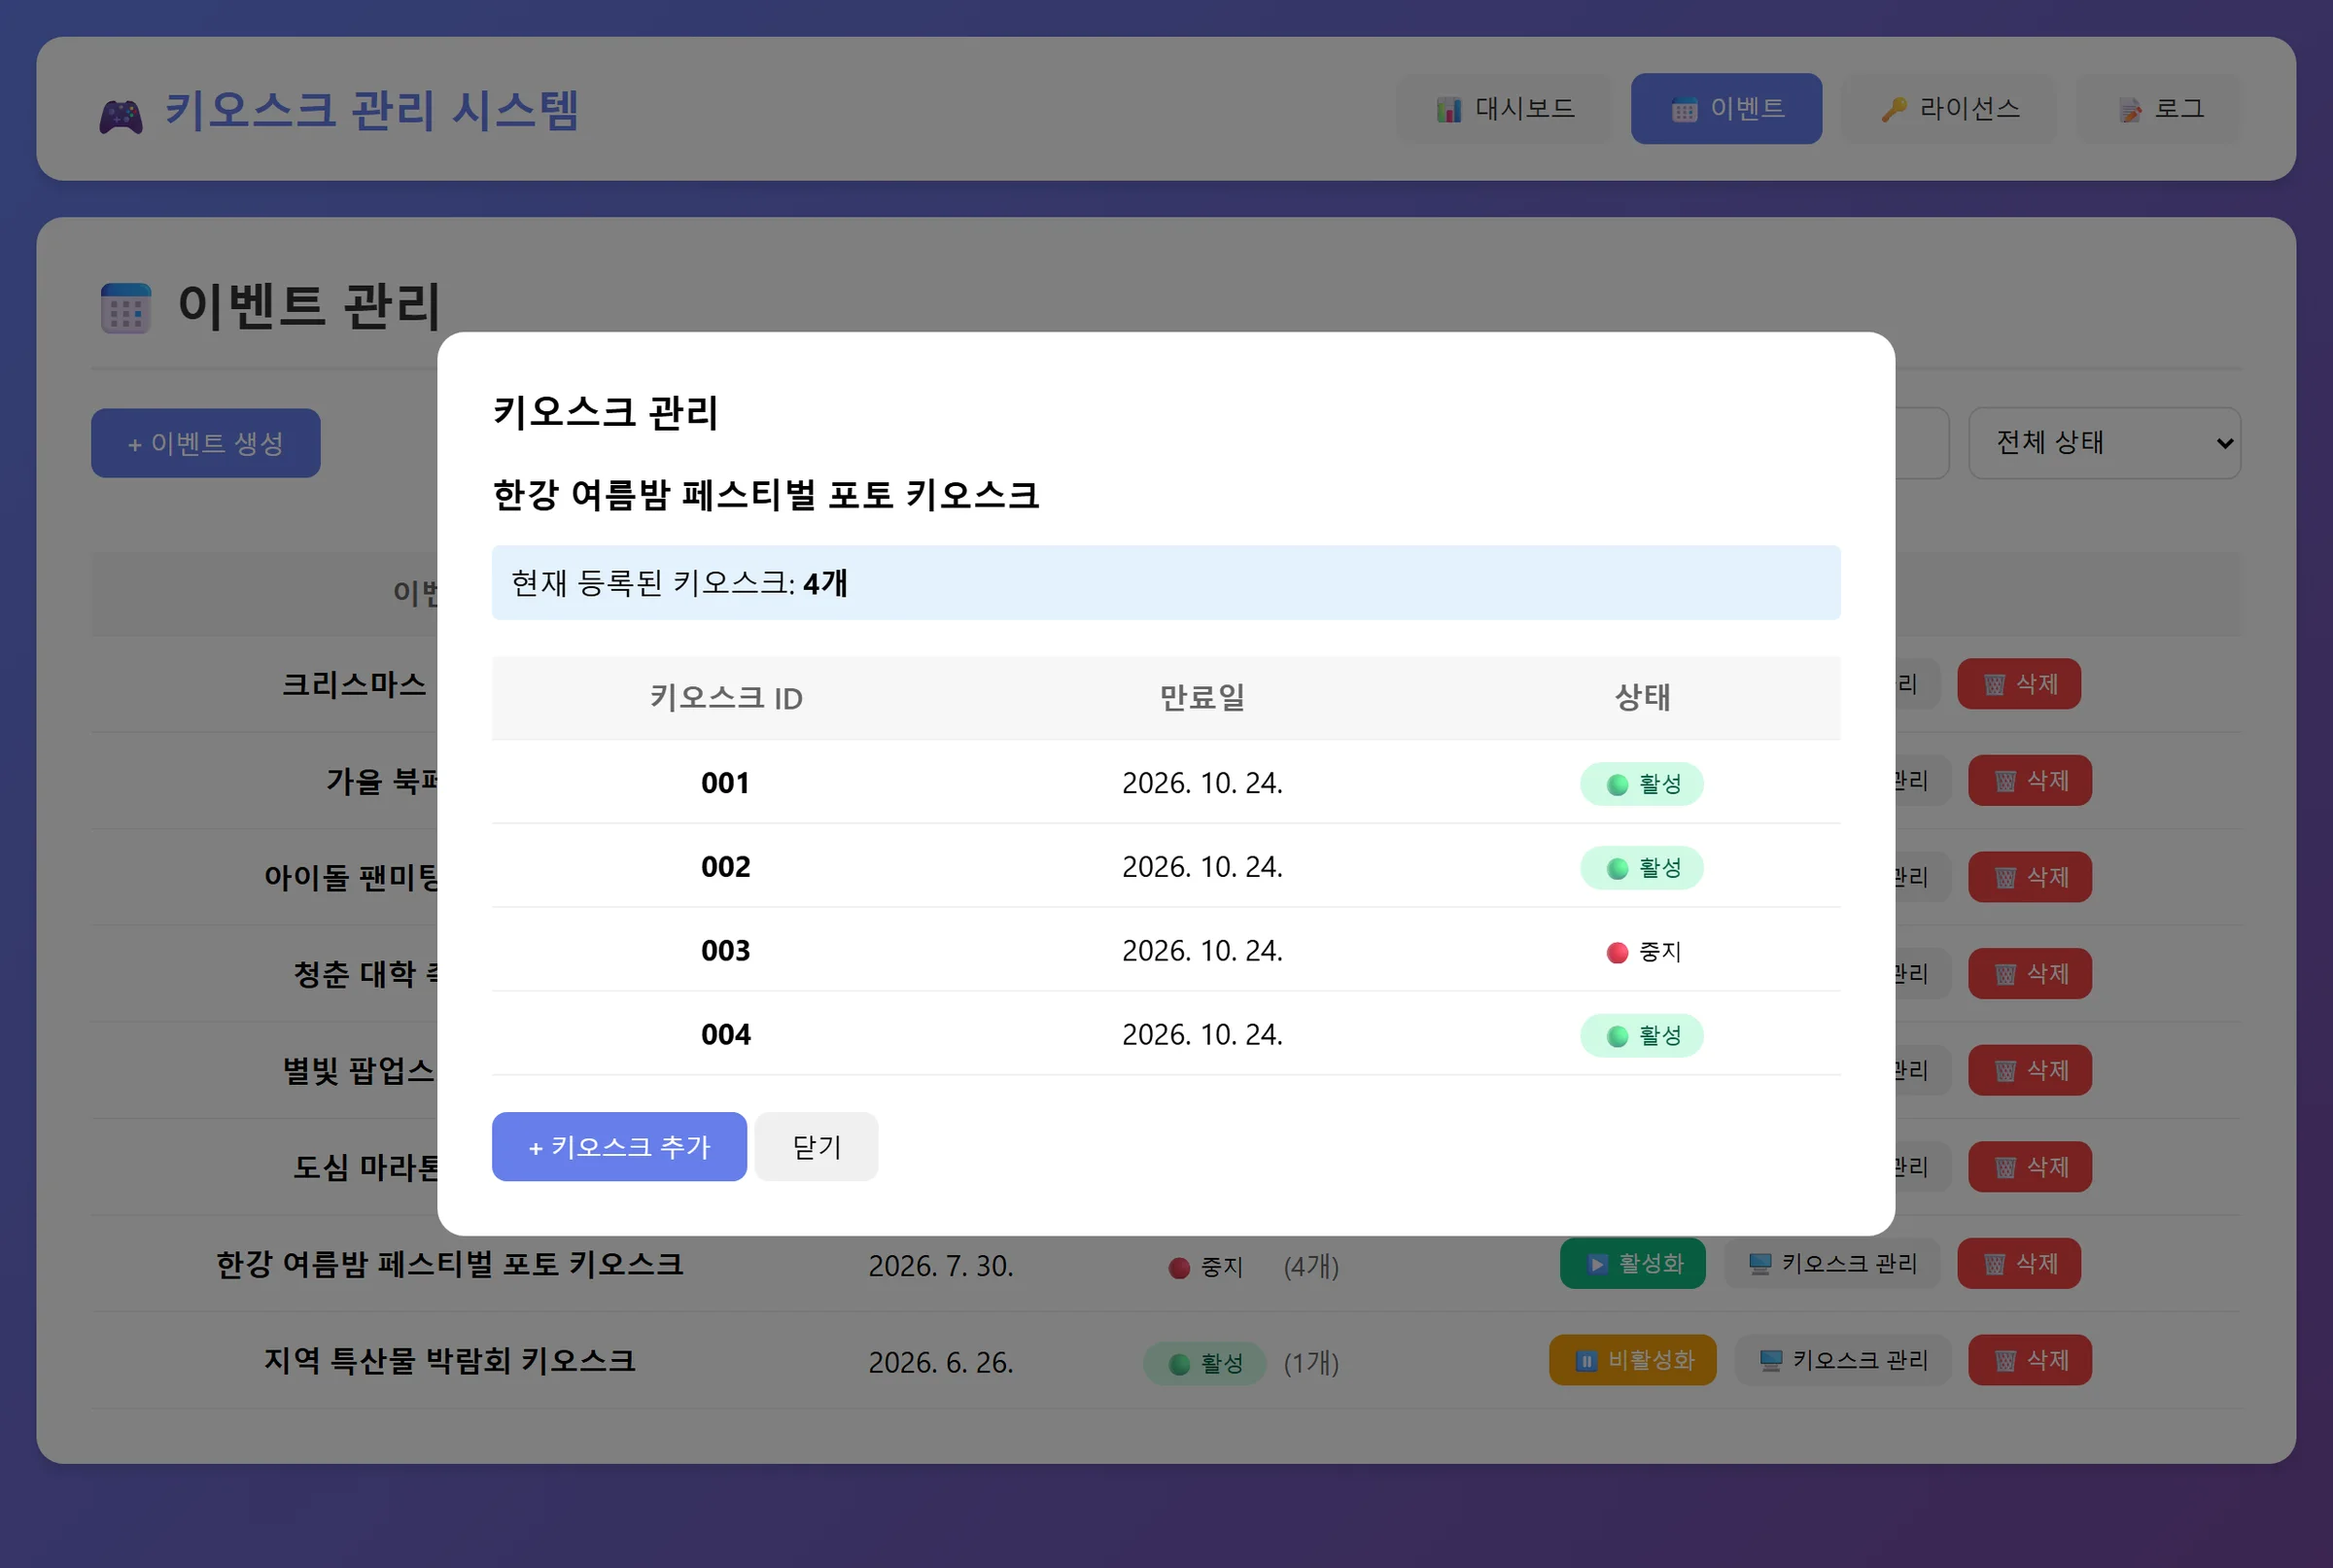Viewport: 2333px width, 1568px height.
Task: Click 활성 status badge of kiosk 004
Action: tap(1641, 1035)
